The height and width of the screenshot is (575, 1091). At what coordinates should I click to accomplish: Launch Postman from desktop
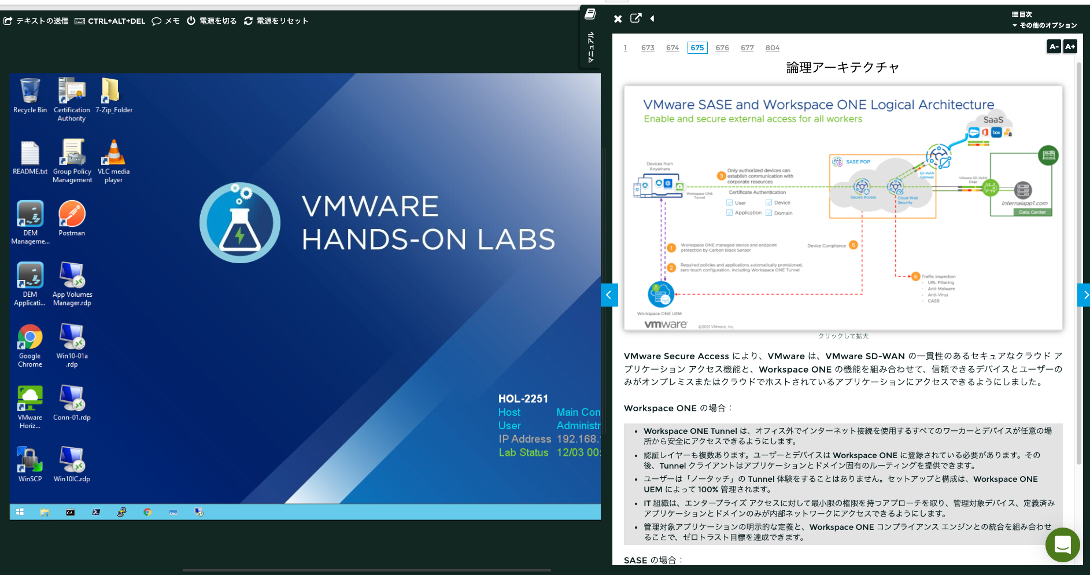72,218
